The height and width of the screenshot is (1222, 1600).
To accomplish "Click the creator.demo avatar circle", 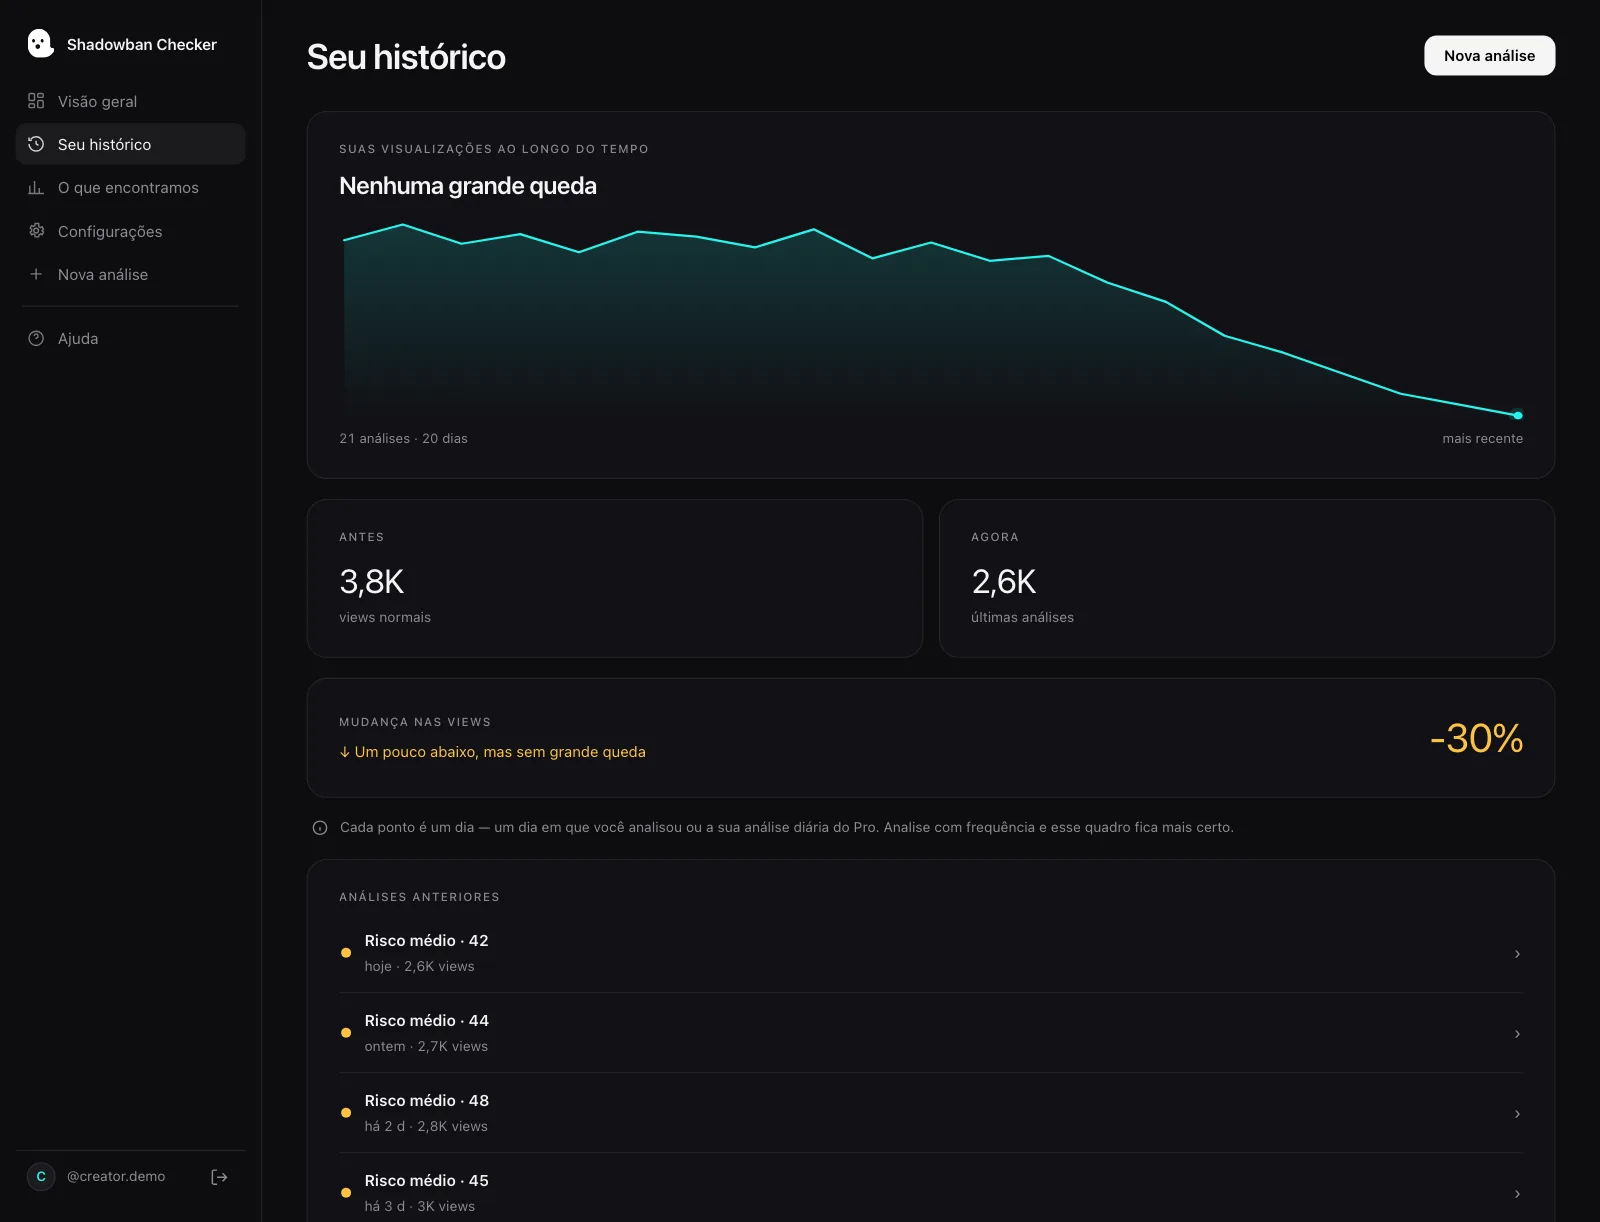I will click(x=41, y=1177).
